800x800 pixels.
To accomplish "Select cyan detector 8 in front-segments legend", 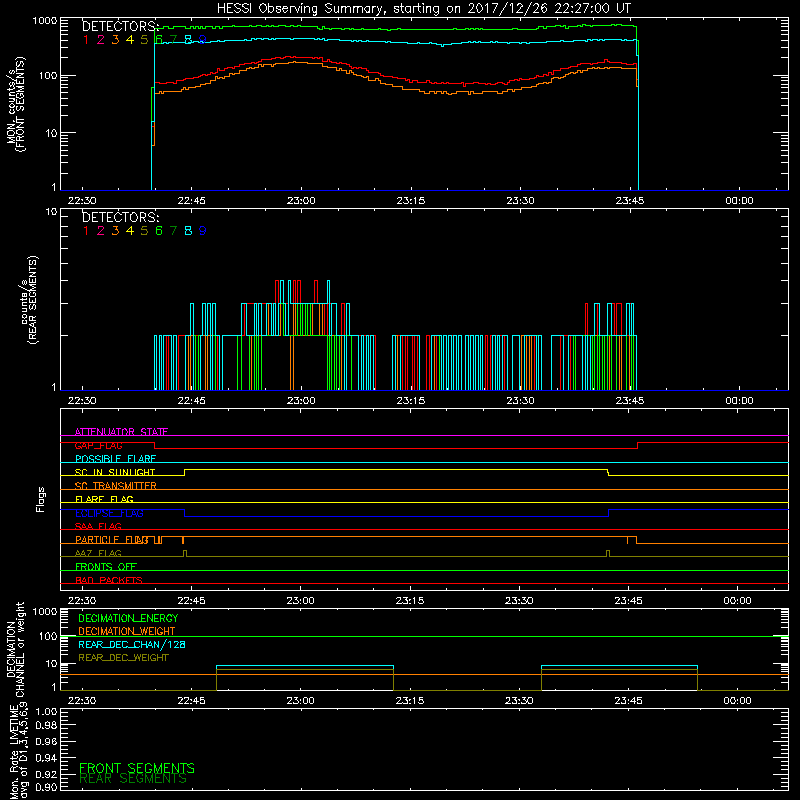I will click(188, 39).
